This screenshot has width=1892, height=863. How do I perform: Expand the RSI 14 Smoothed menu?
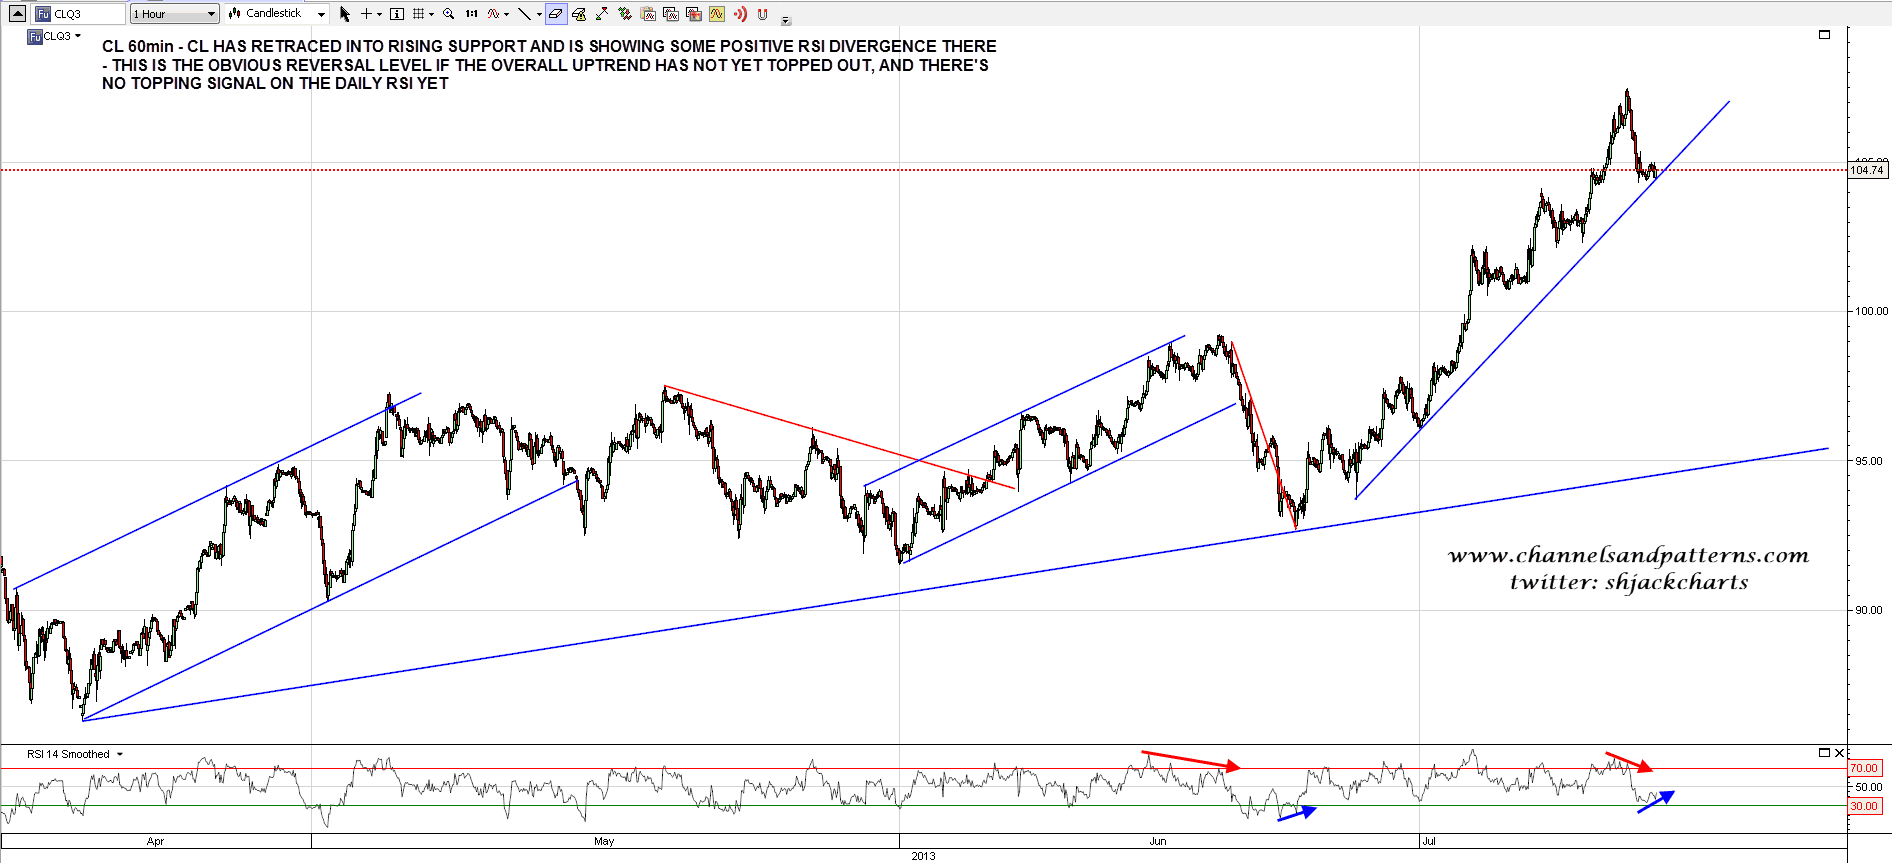[x=120, y=755]
